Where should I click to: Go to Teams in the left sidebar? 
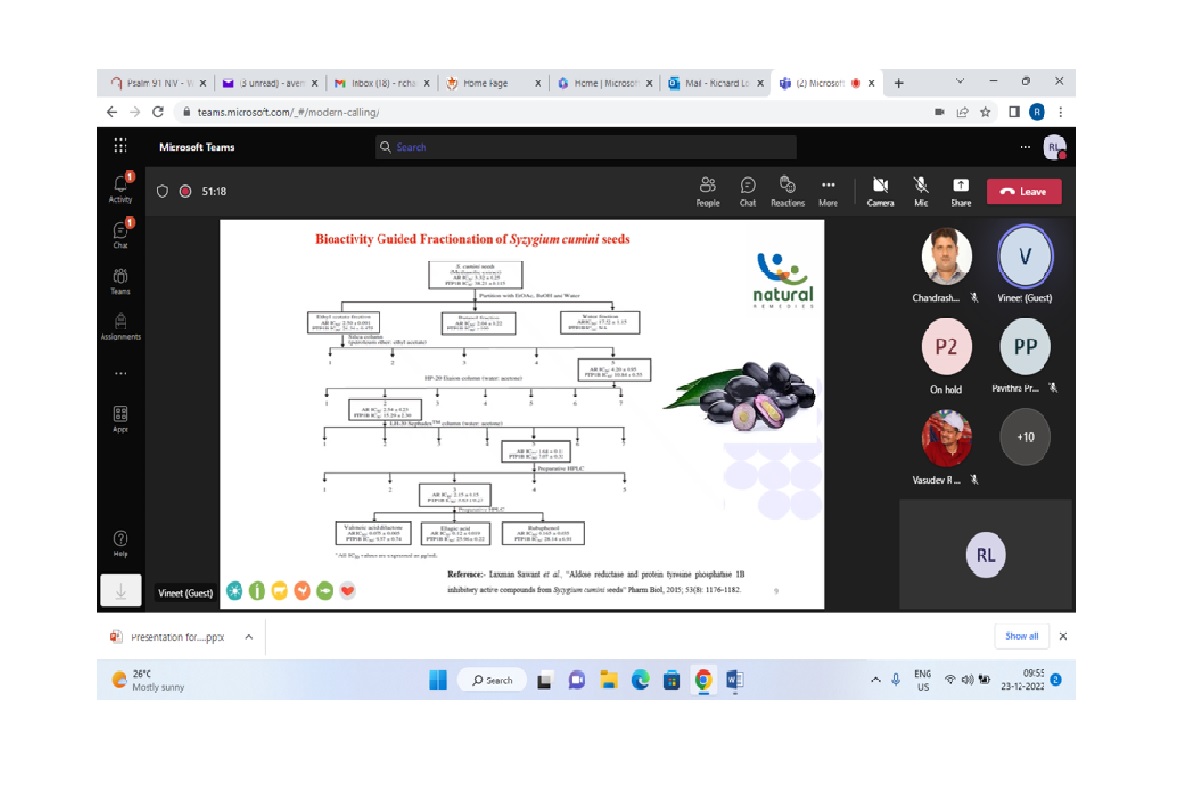coord(120,280)
